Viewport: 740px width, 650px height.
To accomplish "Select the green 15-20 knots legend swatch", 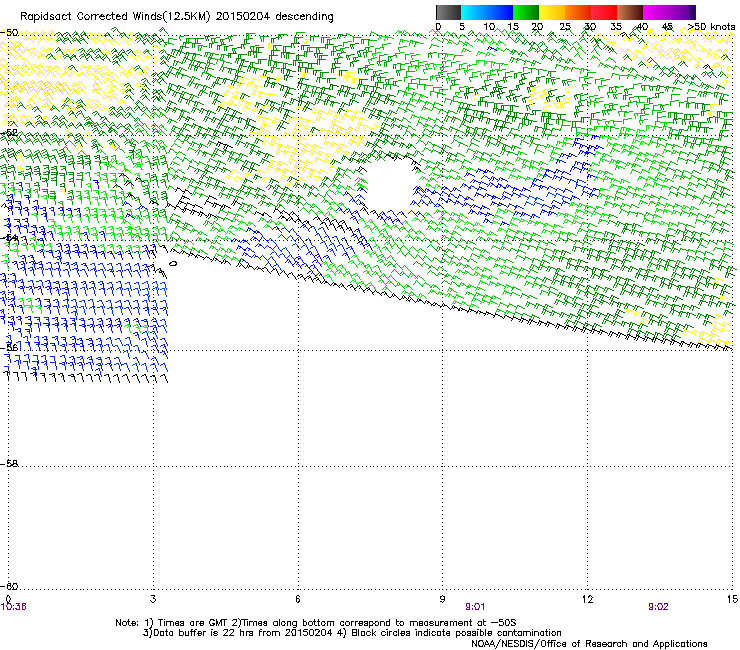I will click(x=526, y=12).
